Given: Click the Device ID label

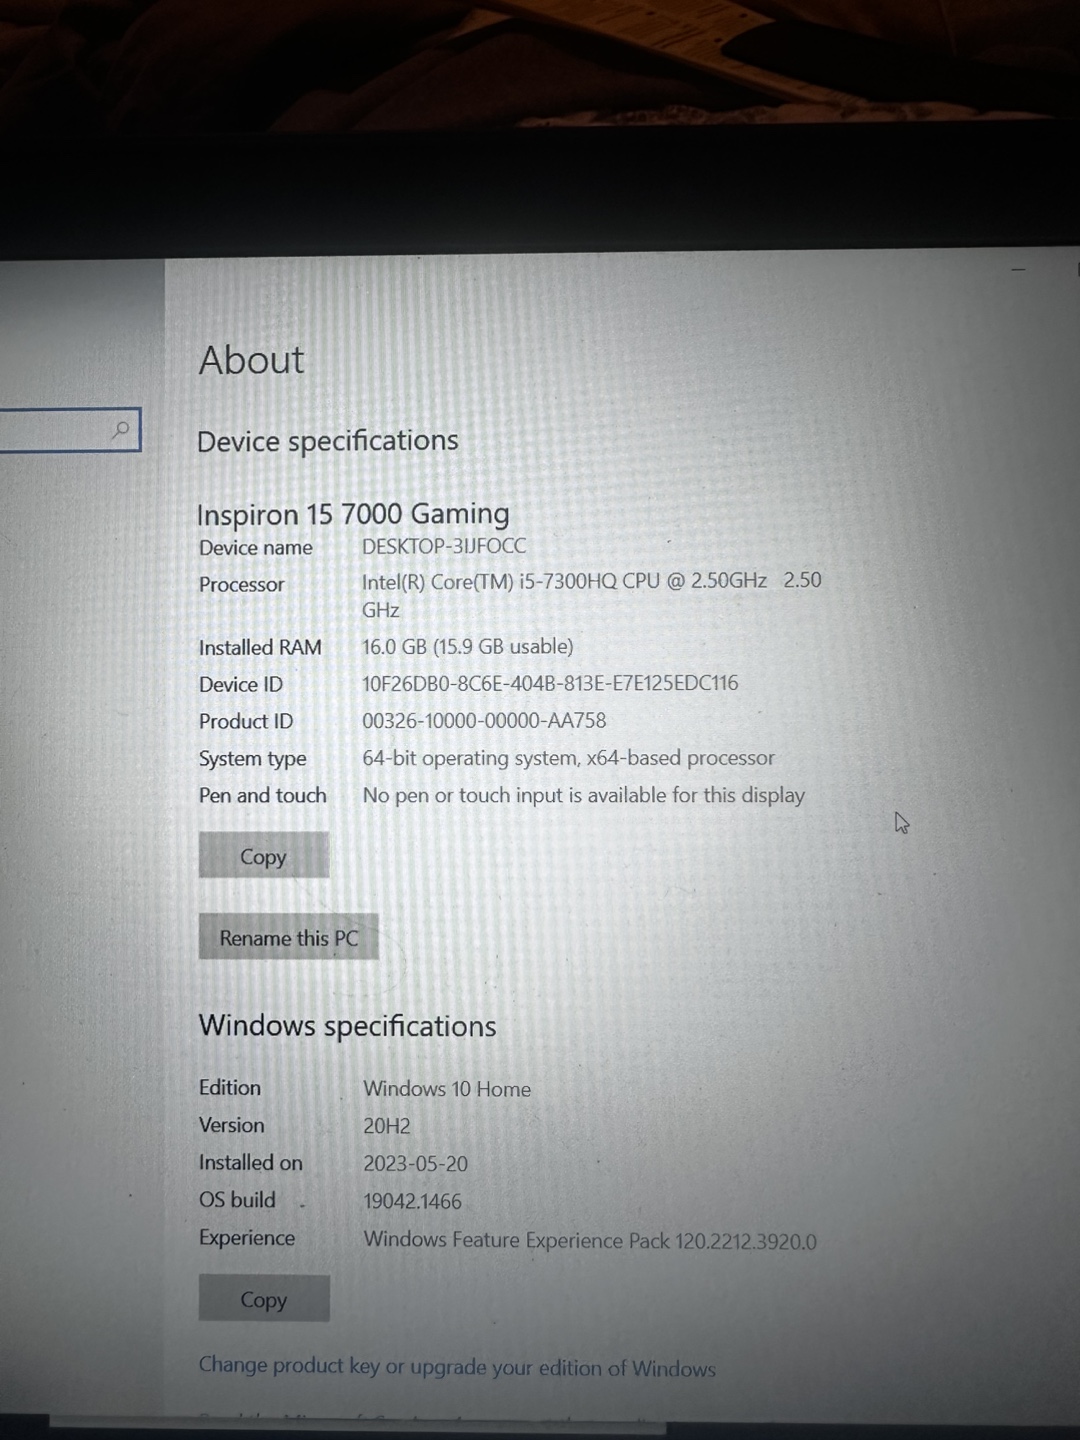Looking at the screenshot, I should 241,685.
